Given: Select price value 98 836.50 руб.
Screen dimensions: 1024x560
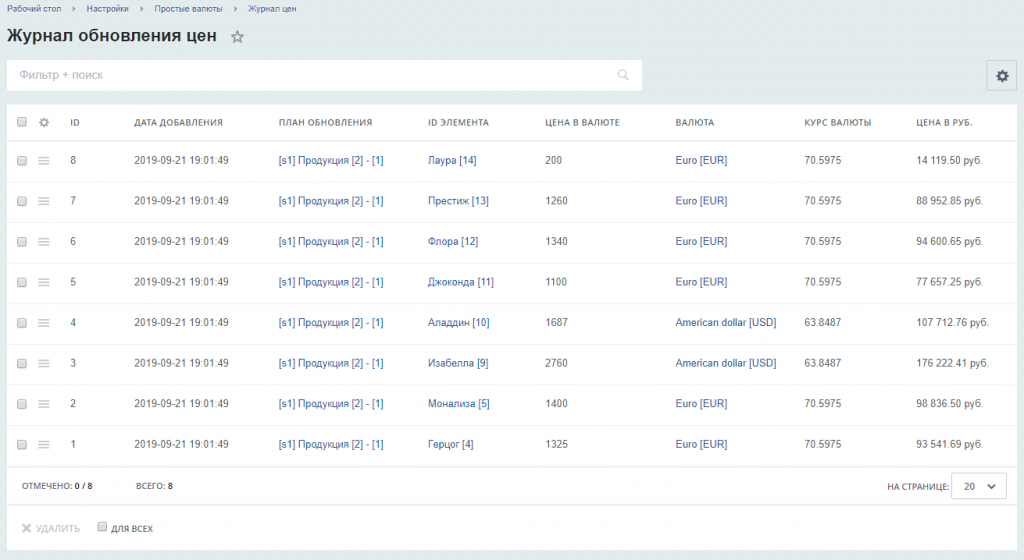Looking at the screenshot, I should pos(949,404).
